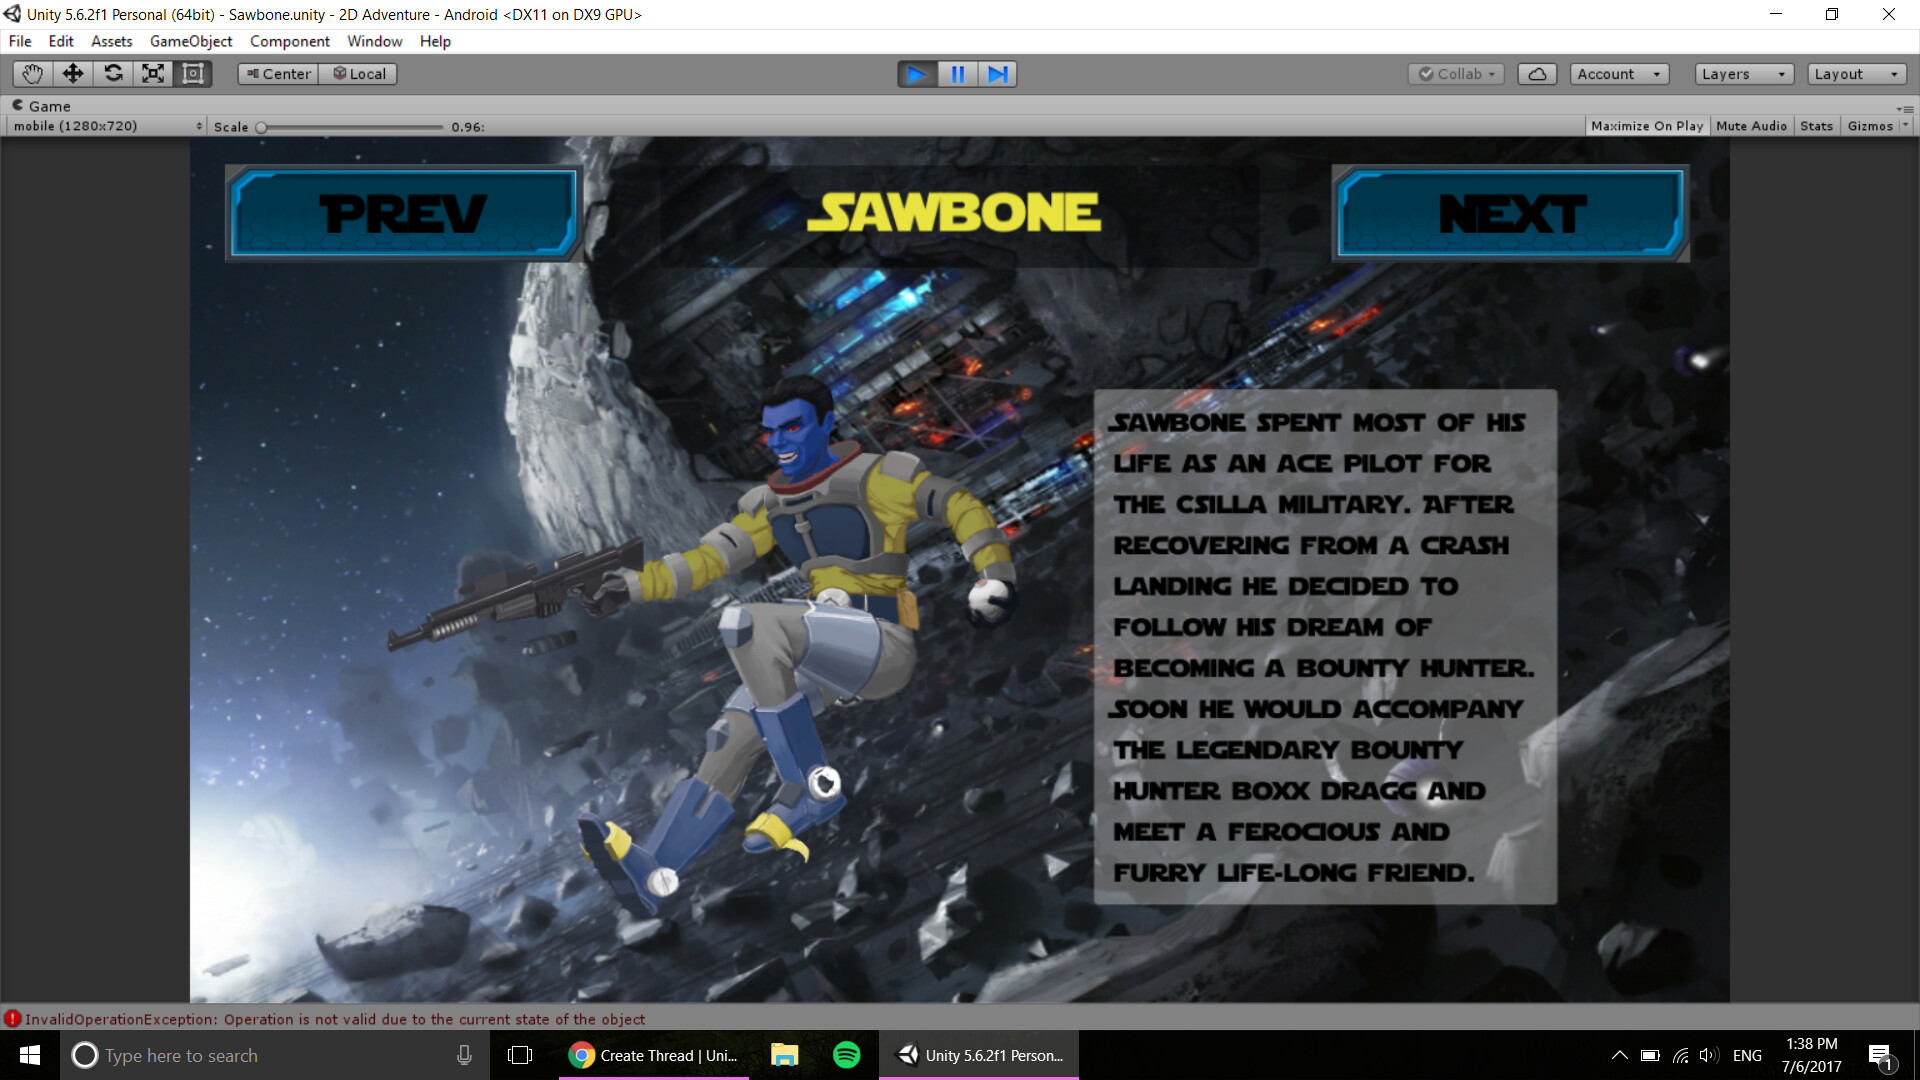Toggle Maximize On Play
The height and width of the screenshot is (1080, 1920).
click(1646, 126)
